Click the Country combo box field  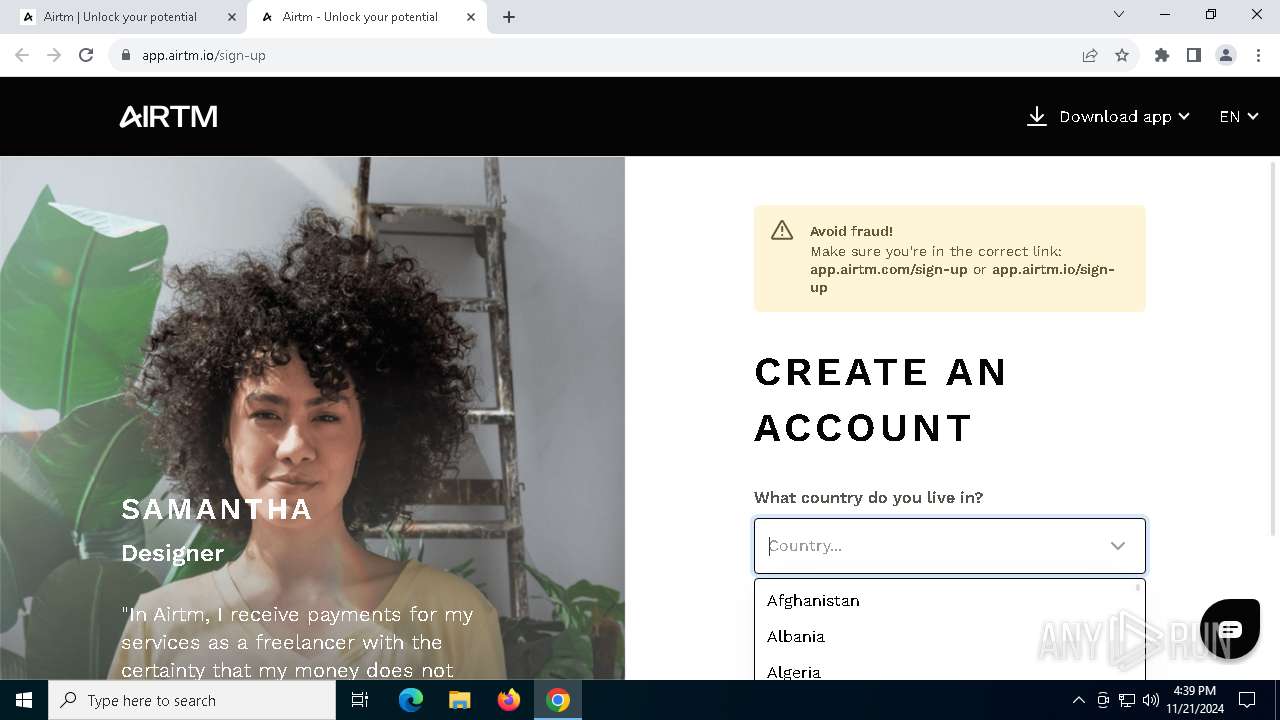[949, 546]
